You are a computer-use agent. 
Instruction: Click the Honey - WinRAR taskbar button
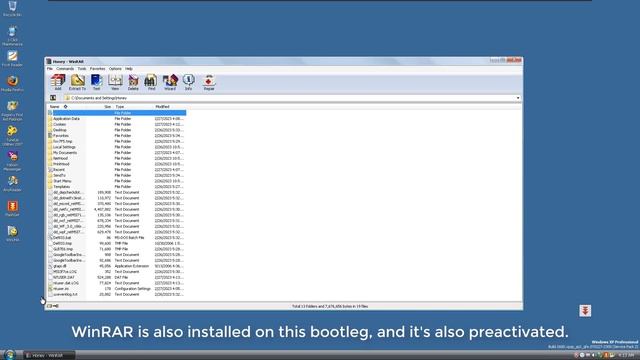click(49, 355)
